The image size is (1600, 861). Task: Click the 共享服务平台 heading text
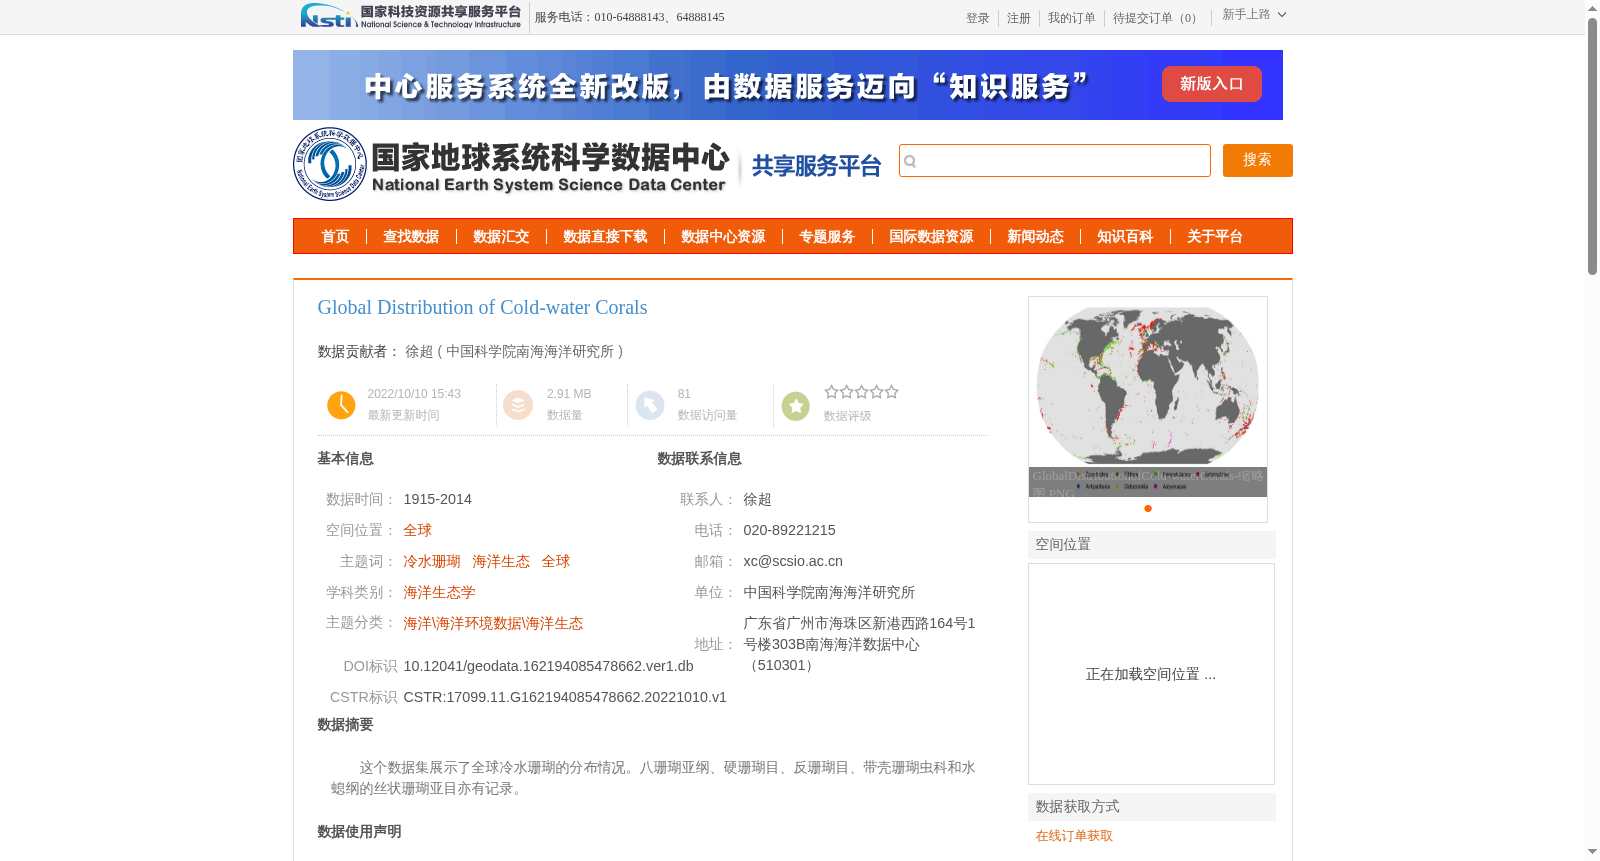(816, 166)
